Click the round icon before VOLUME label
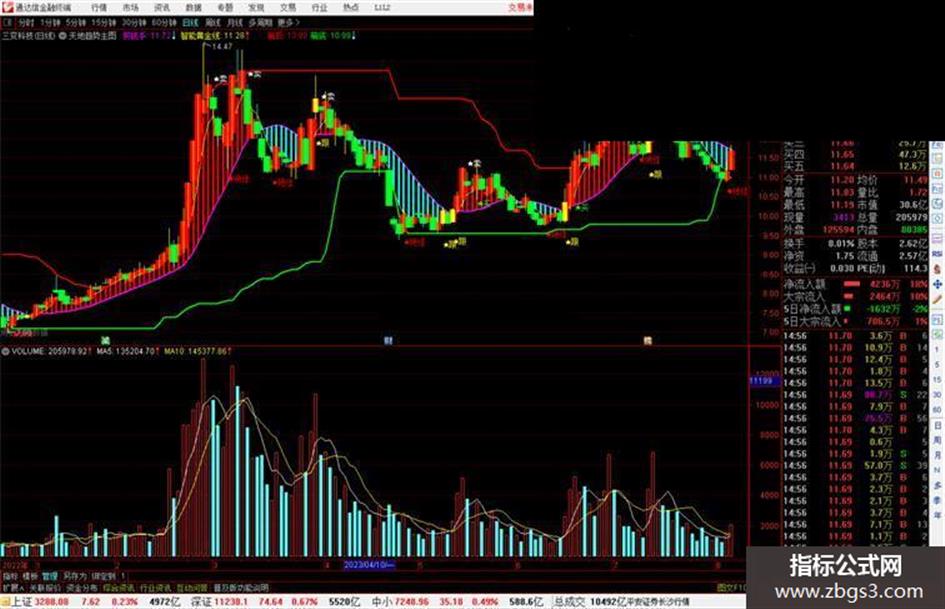945x609 pixels. [x=5, y=350]
